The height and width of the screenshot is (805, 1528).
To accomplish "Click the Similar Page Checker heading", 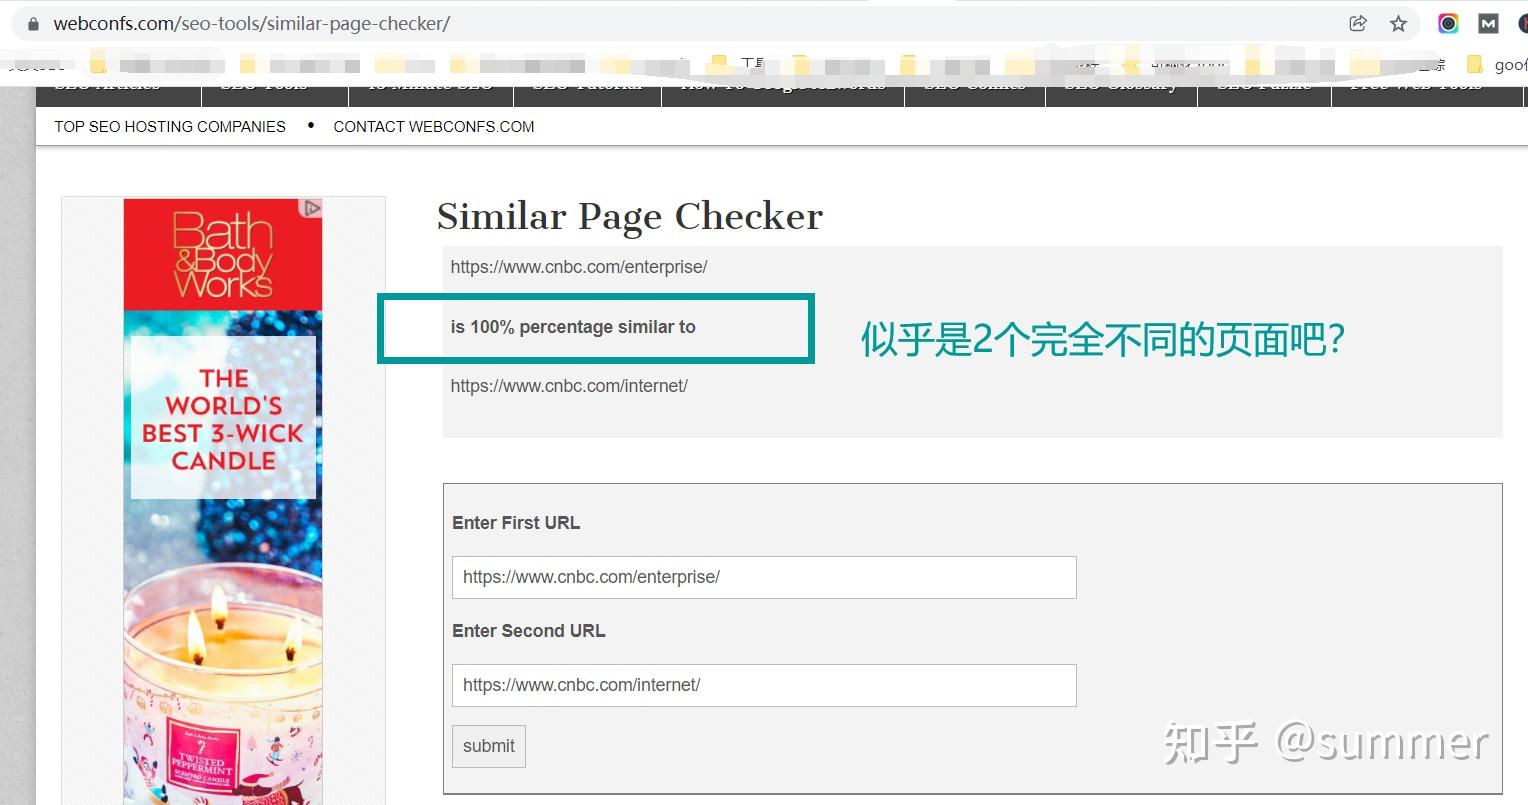I will point(630,216).
